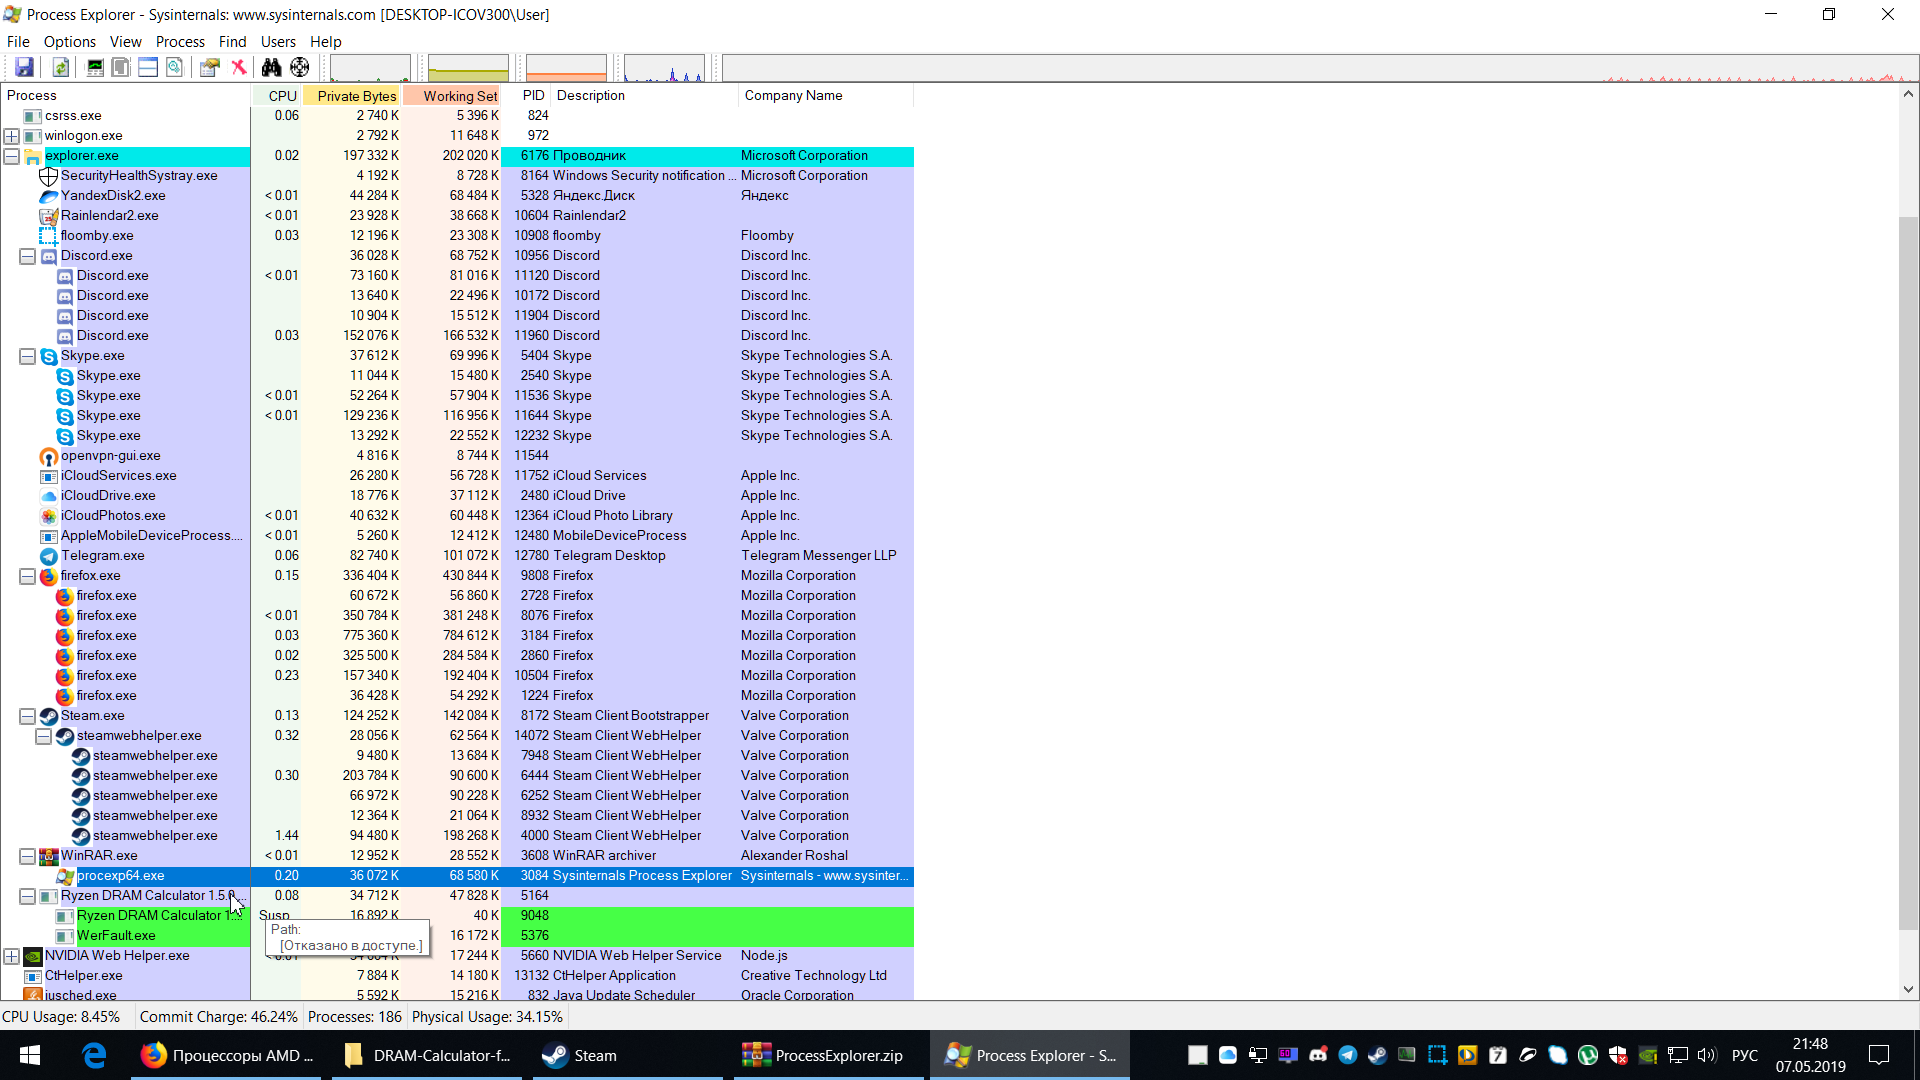The width and height of the screenshot is (1920, 1080).
Task: Collapse the firefox.exe process tree
Action: point(28,576)
